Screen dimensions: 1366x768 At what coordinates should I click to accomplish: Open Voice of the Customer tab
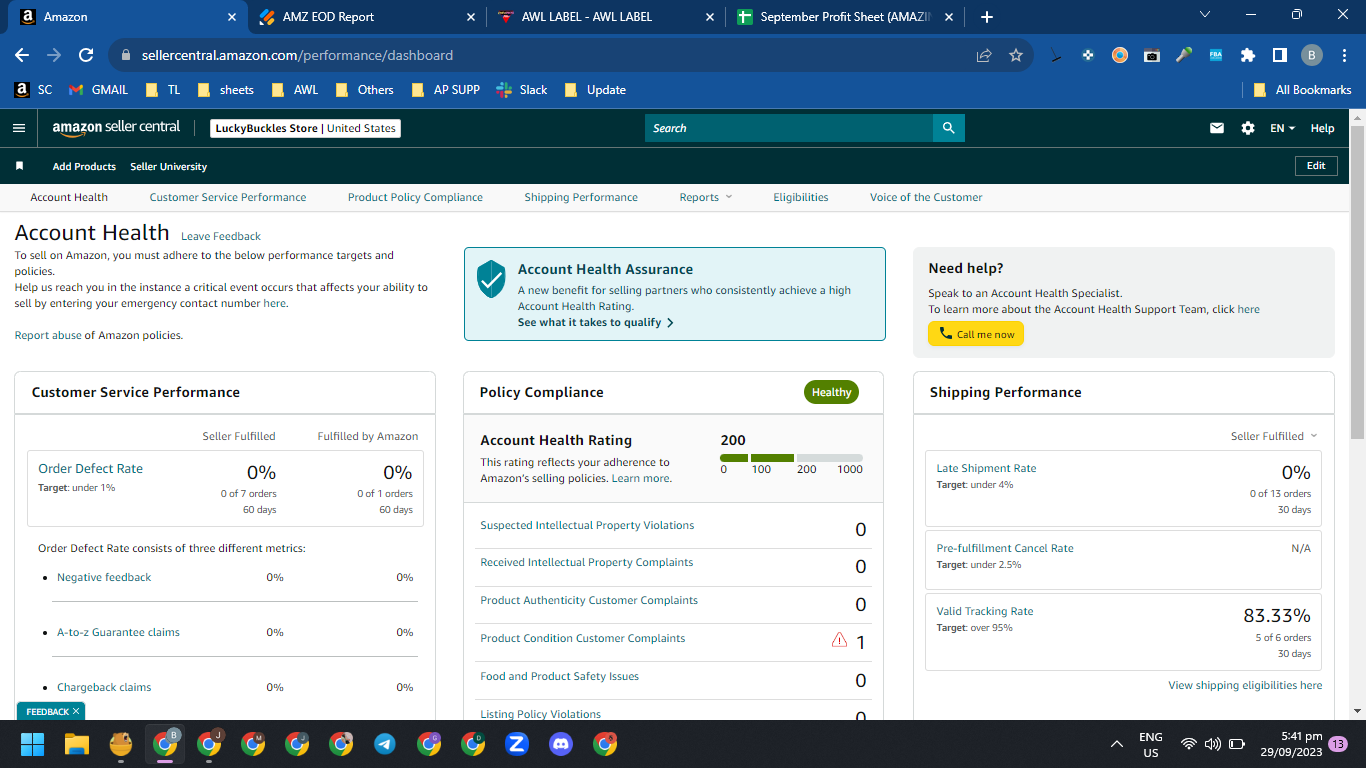pyautogui.click(x=926, y=197)
